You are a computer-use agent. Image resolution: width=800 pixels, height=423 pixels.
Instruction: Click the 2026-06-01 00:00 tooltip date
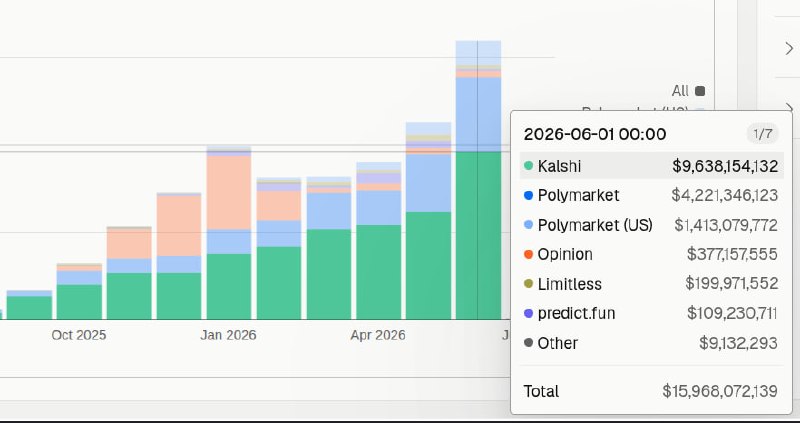click(x=595, y=134)
